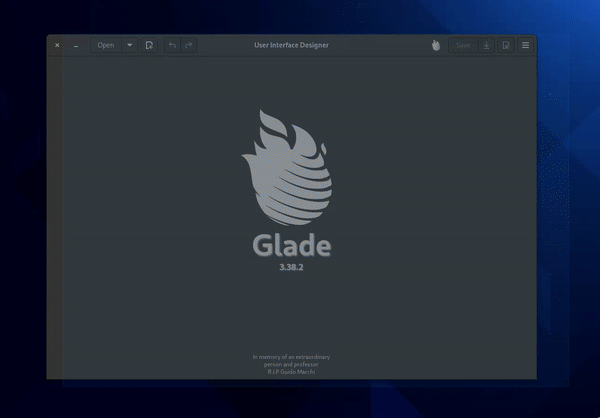Open the hamburger main menu
Viewport: 600px width, 418px height.
pos(525,45)
